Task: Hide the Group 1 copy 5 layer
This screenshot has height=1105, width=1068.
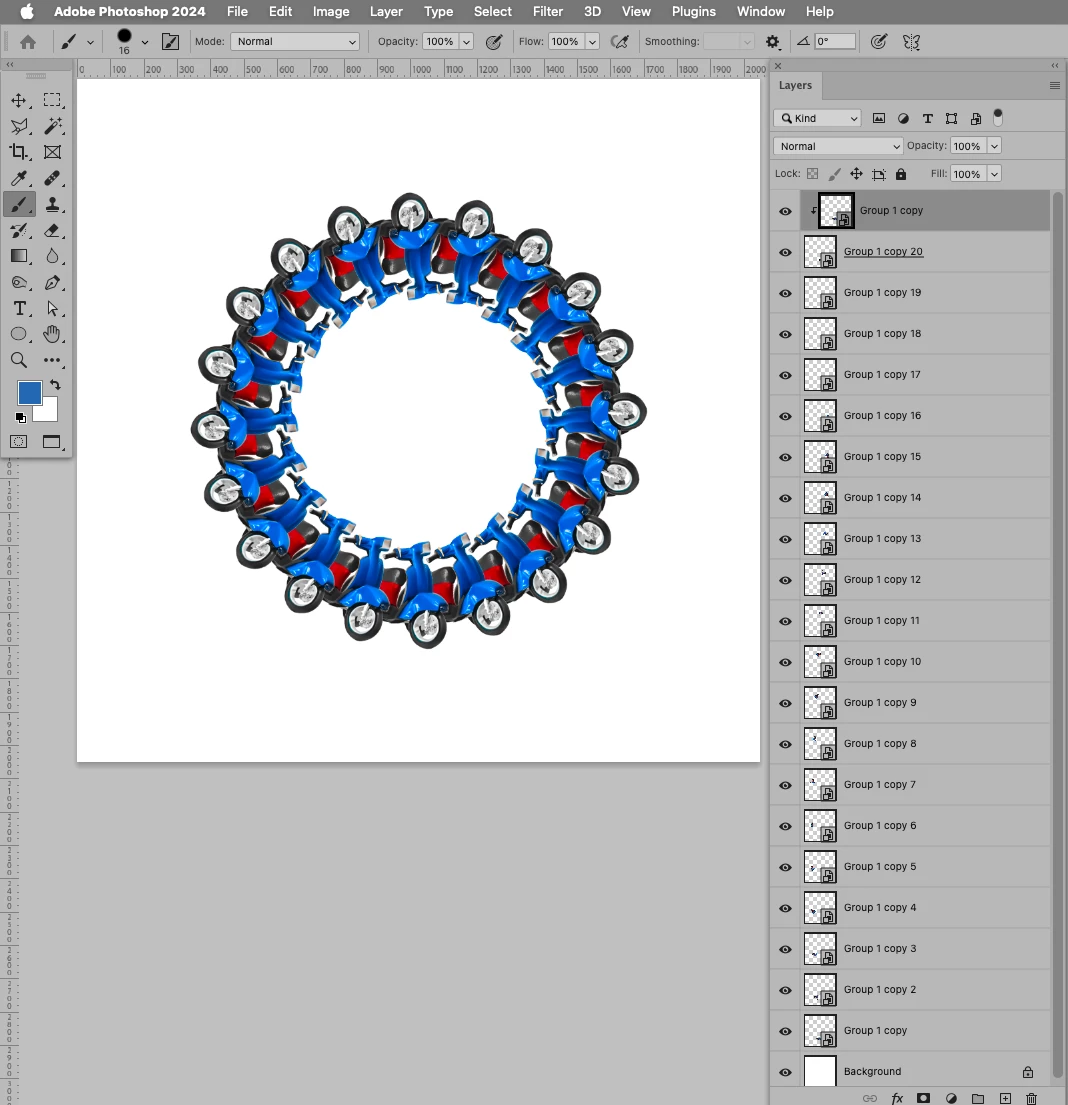Action: click(785, 868)
